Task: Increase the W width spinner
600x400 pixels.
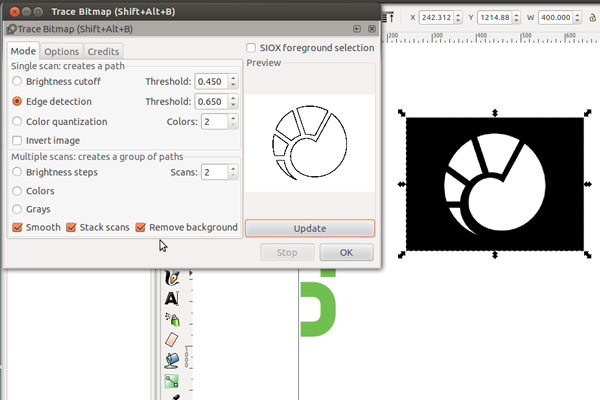Action: click(577, 15)
